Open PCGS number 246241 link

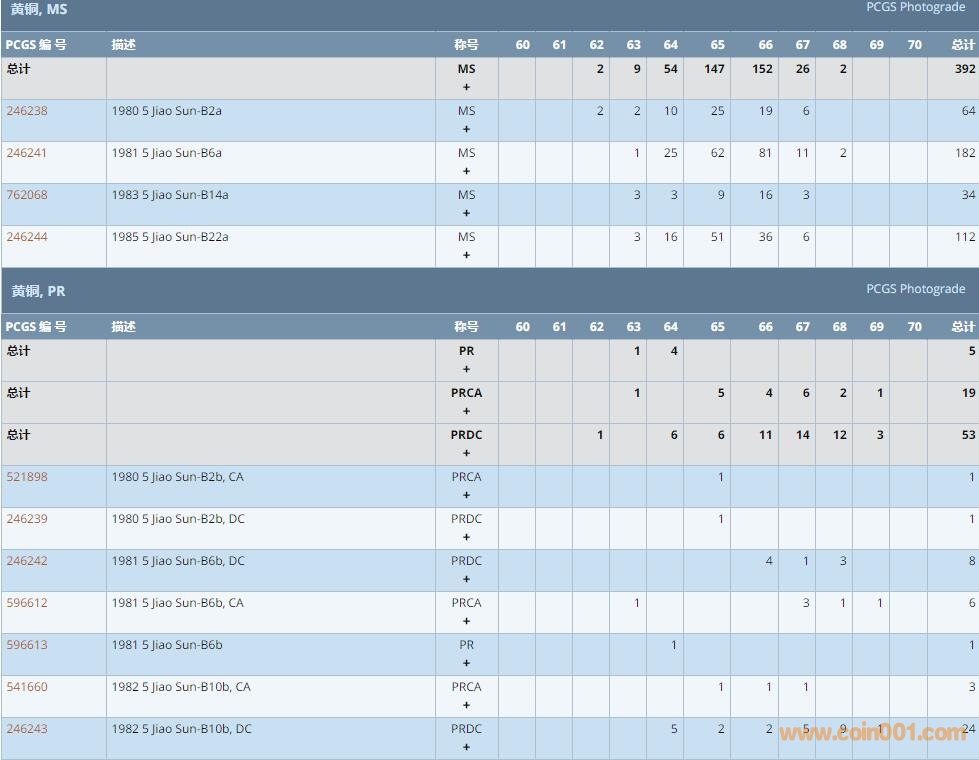pyautogui.click(x=27, y=153)
